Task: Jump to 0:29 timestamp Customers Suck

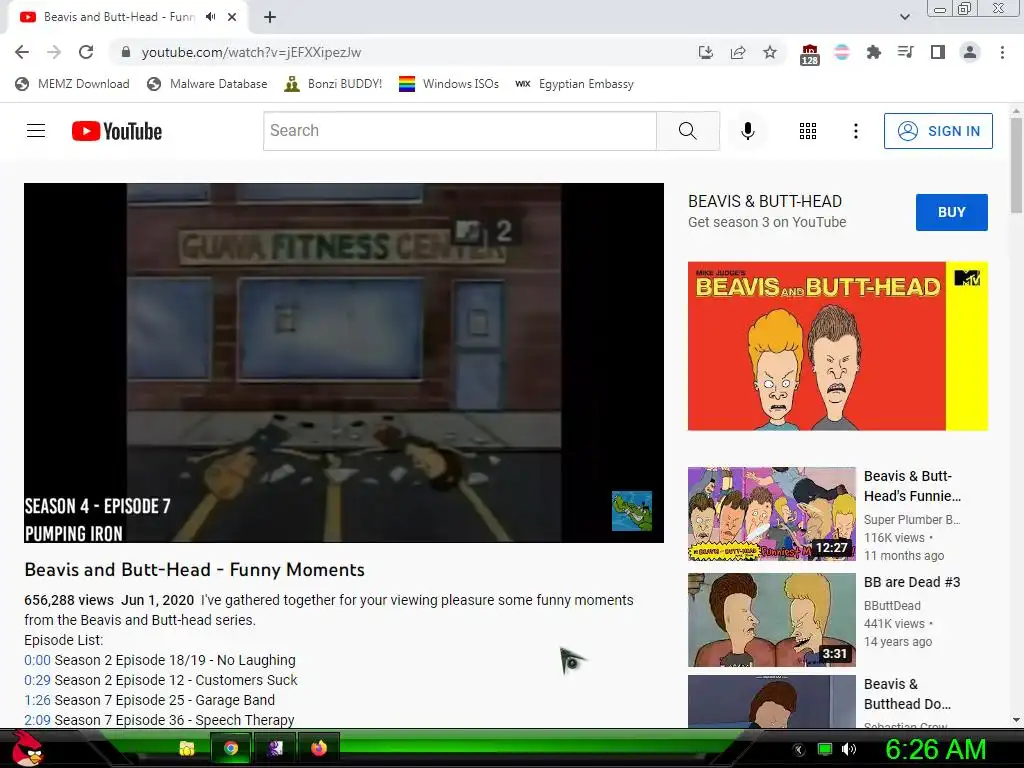Action: (x=37, y=680)
